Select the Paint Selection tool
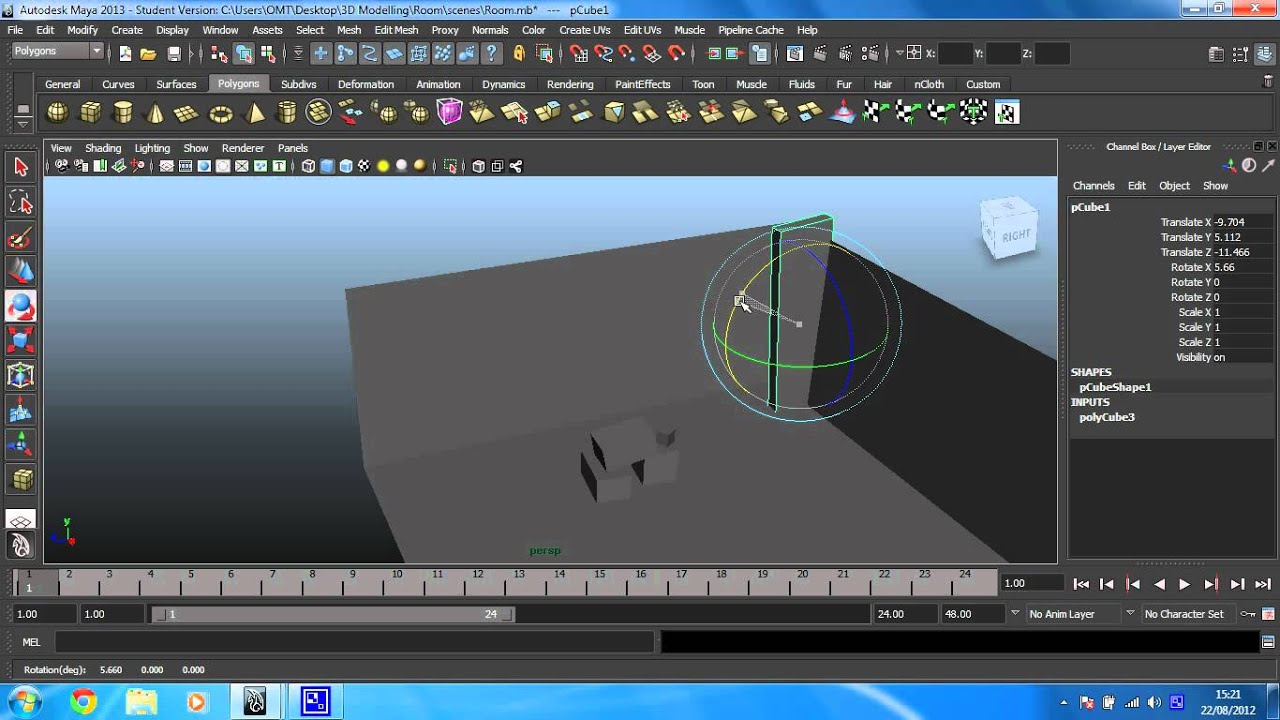 click(21, 238)
